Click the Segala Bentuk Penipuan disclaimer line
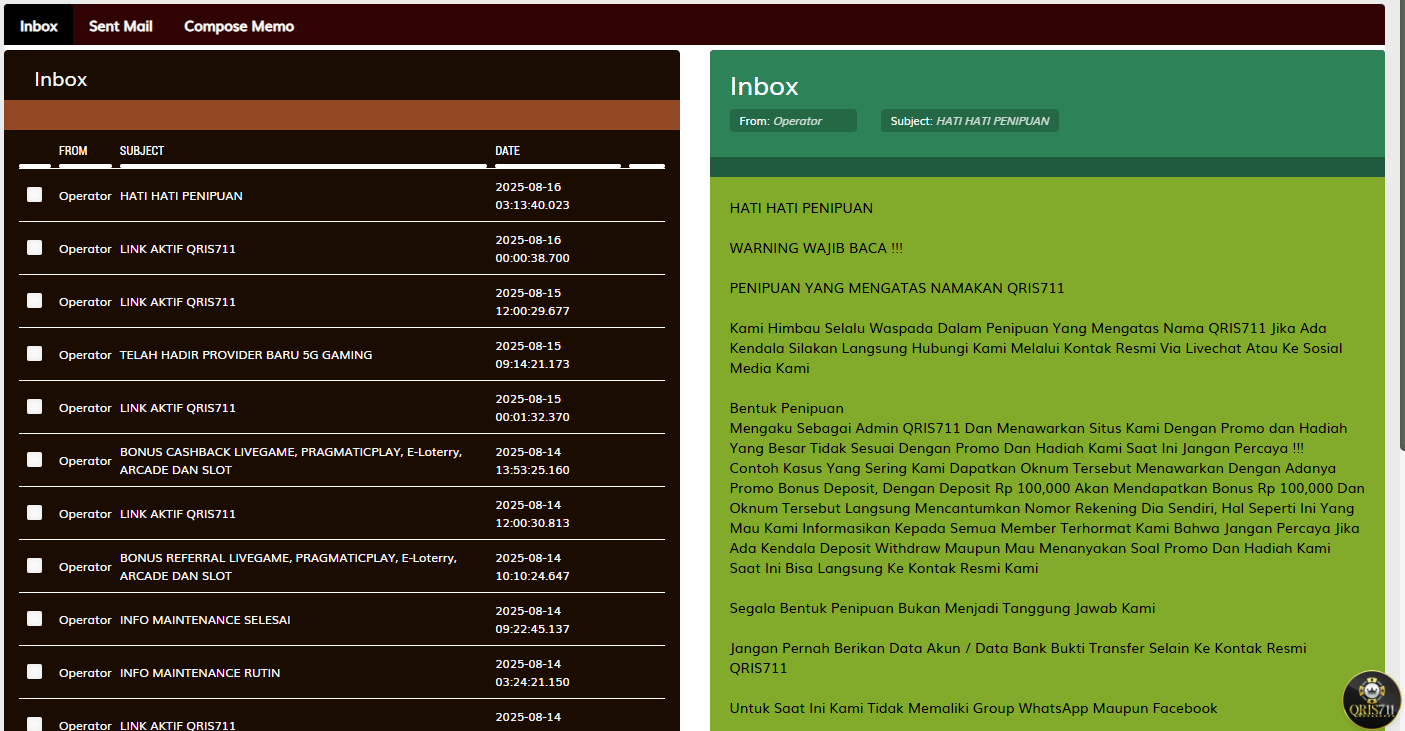Image resolution: width=1405 pixels, height=731 pixels. tap(943, 608)
